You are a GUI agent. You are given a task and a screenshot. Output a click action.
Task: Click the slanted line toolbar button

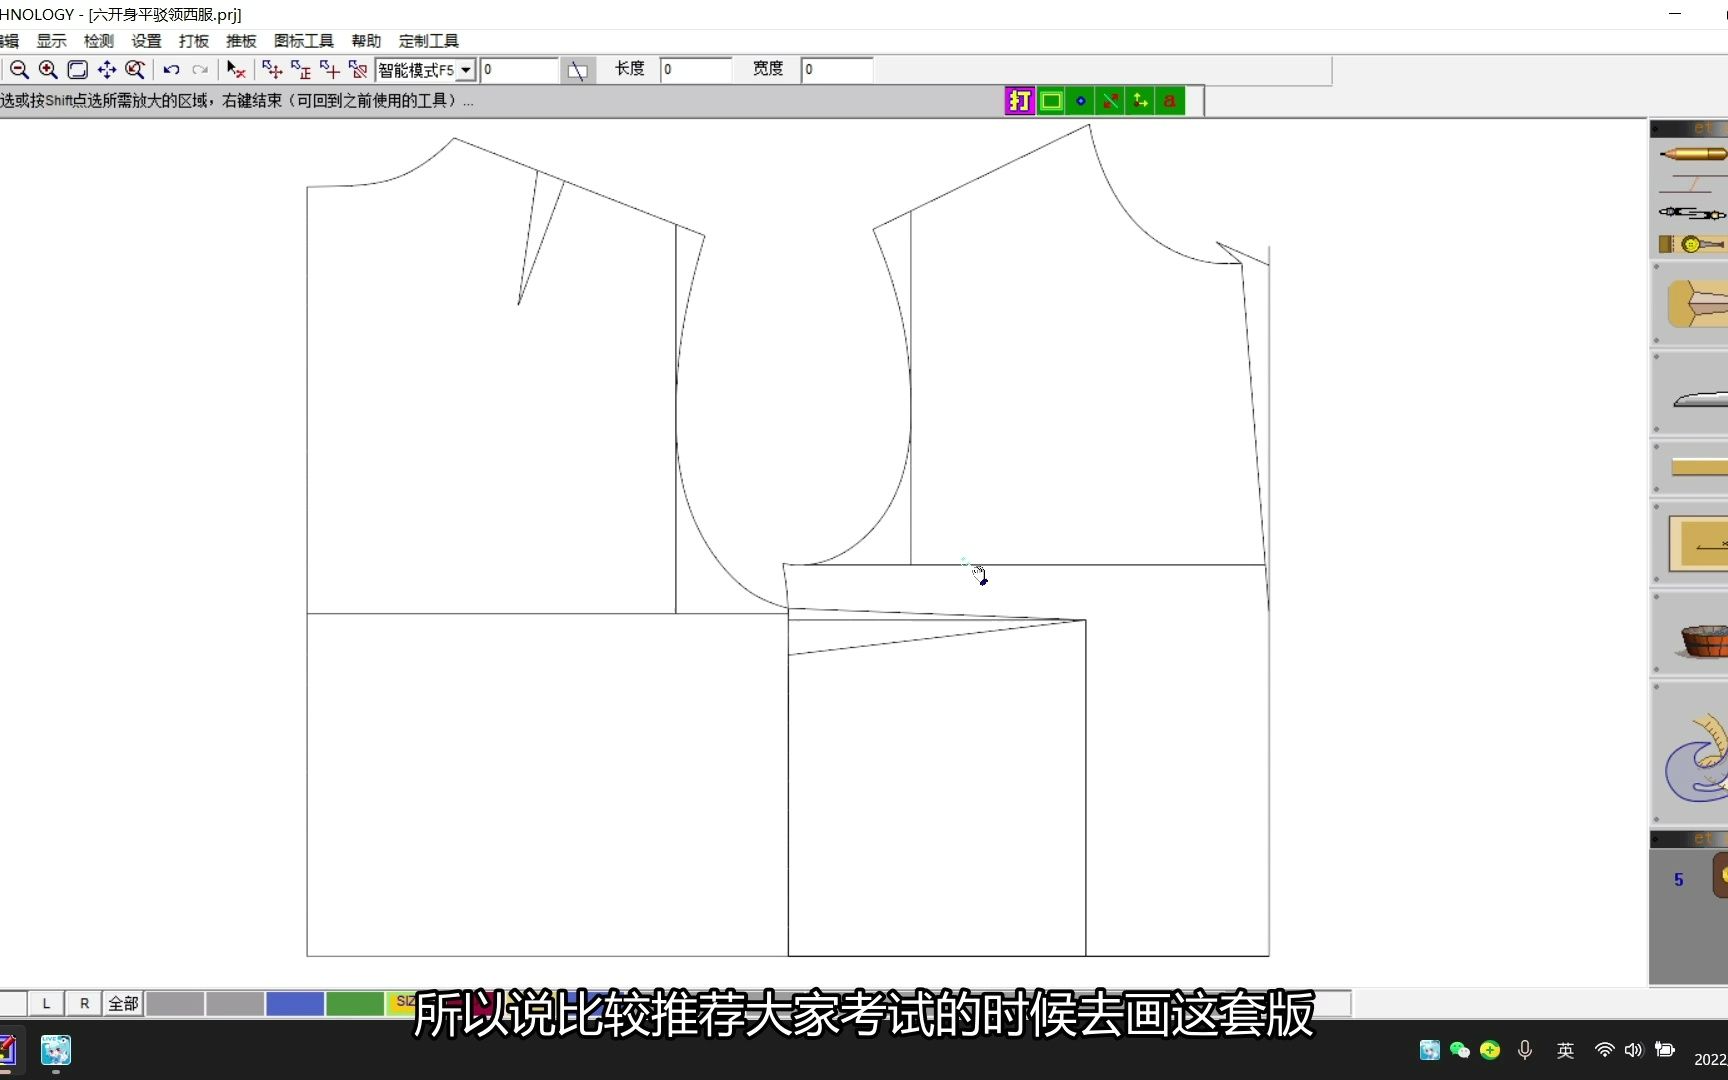pyautogui.click(x=578, y=70)
